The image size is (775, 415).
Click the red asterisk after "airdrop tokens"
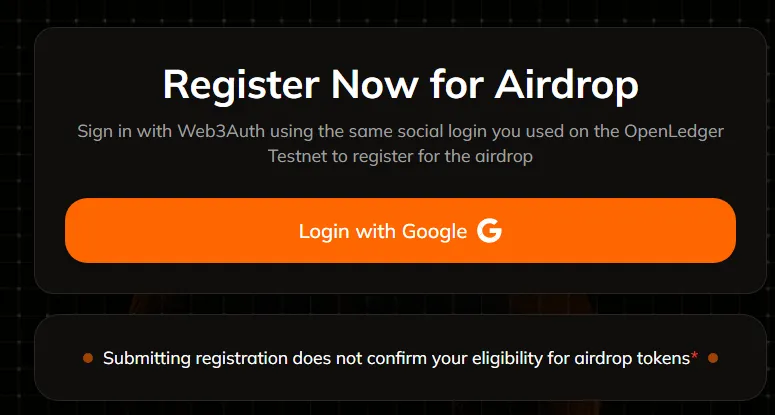pos(694,356)
